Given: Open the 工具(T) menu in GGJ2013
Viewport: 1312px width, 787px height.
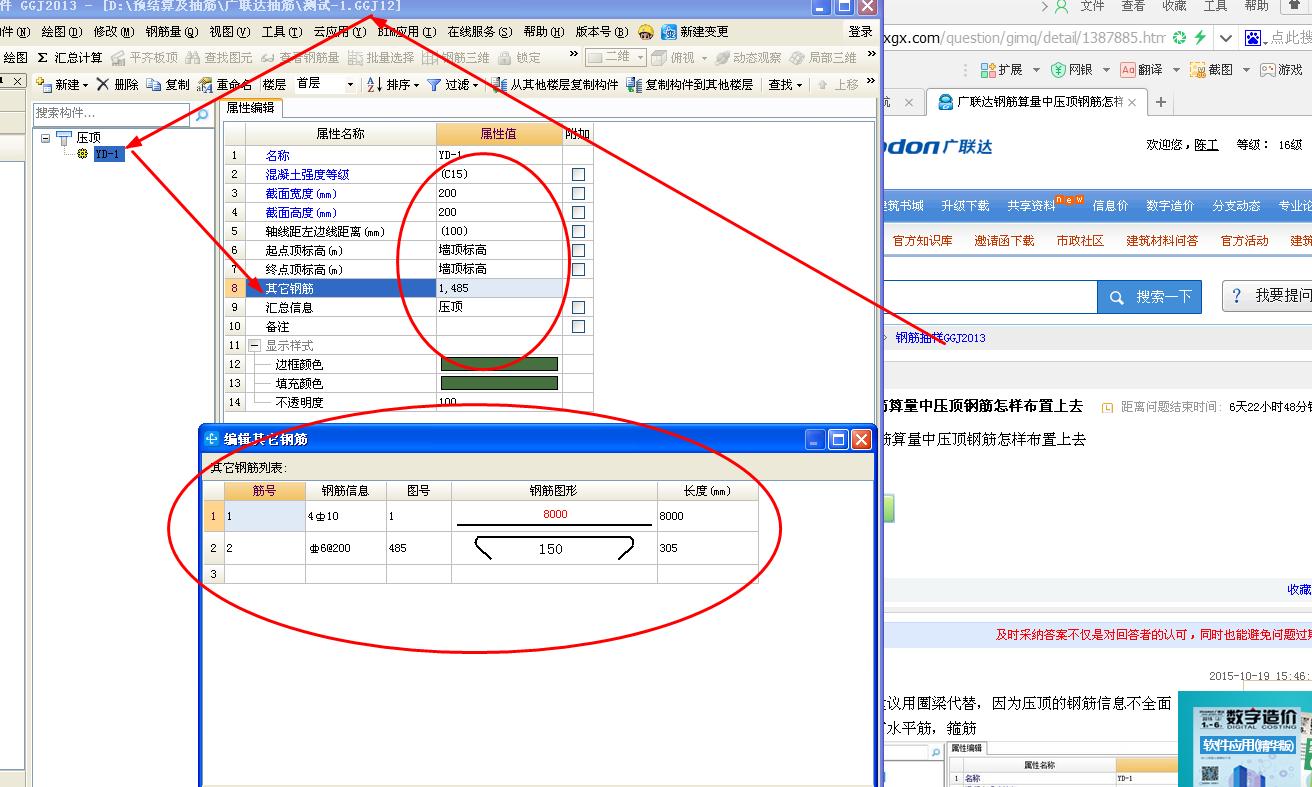Looking at the screenshot, I should [280, 32].
